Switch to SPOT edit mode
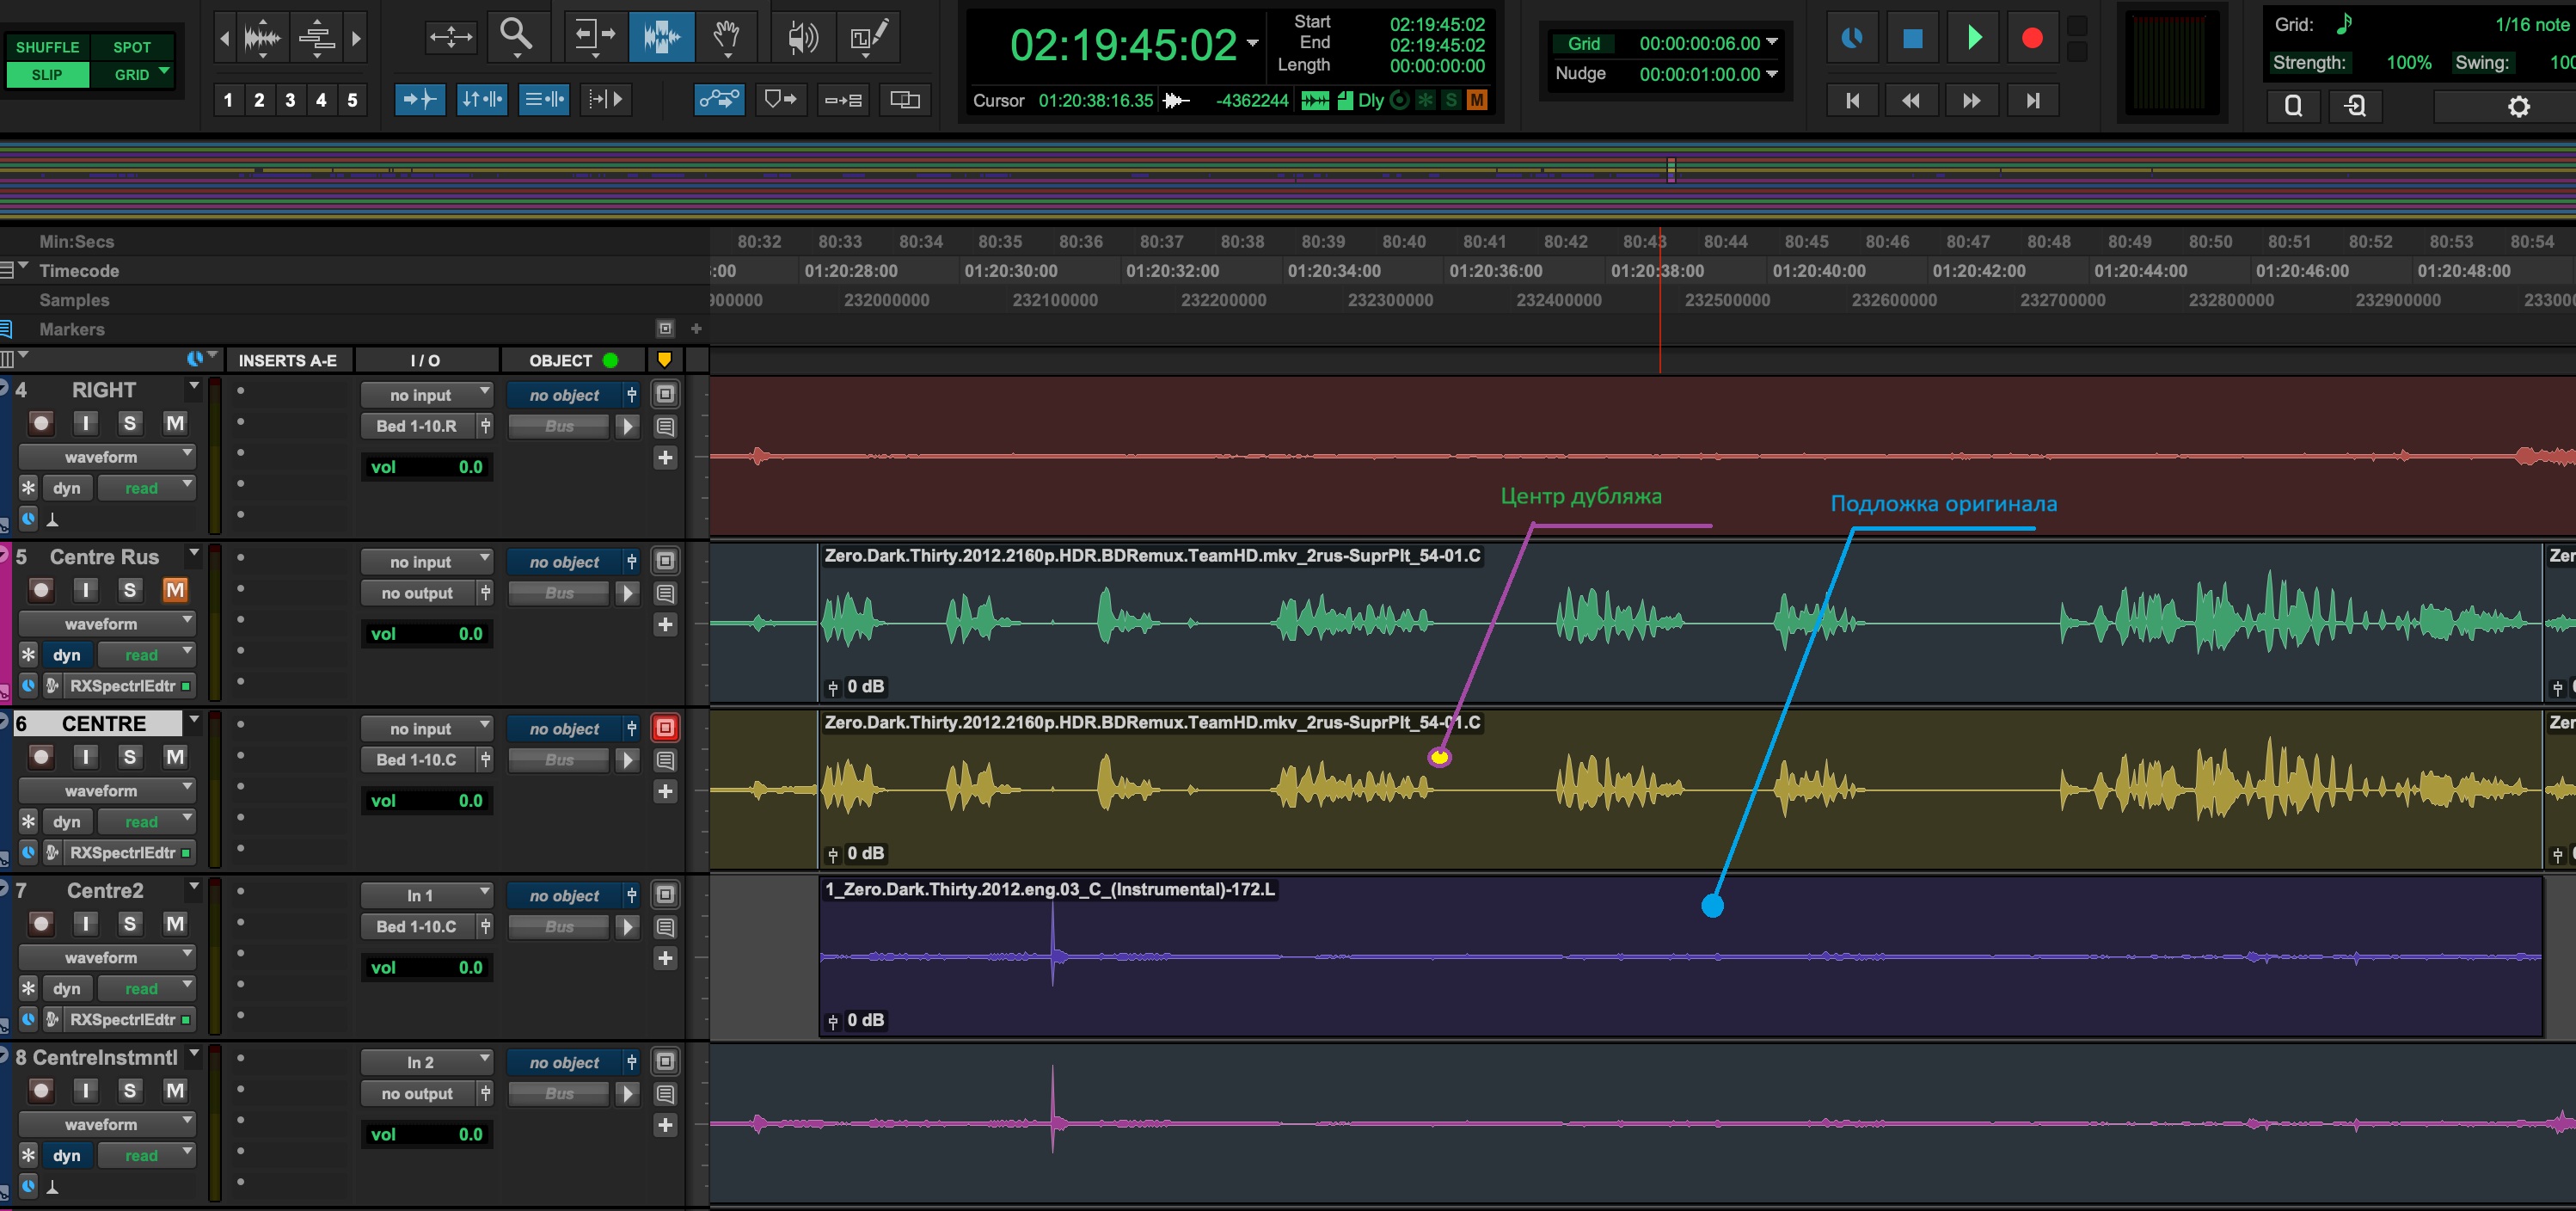Screen dimensions: 2576x1211 (x=131, y=47)
